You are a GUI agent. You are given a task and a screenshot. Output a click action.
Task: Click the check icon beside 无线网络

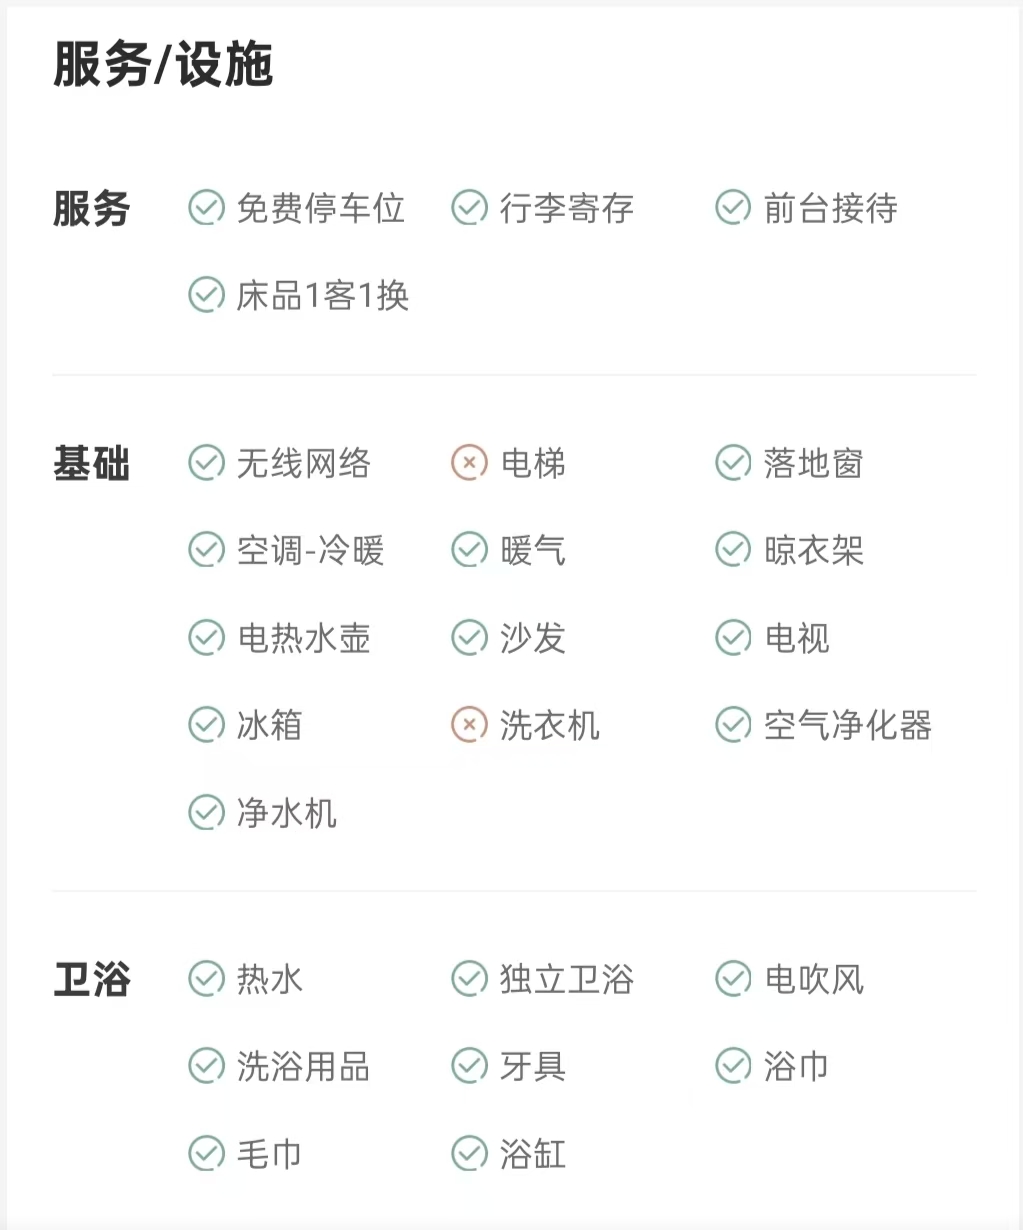[x=206, y=463]
